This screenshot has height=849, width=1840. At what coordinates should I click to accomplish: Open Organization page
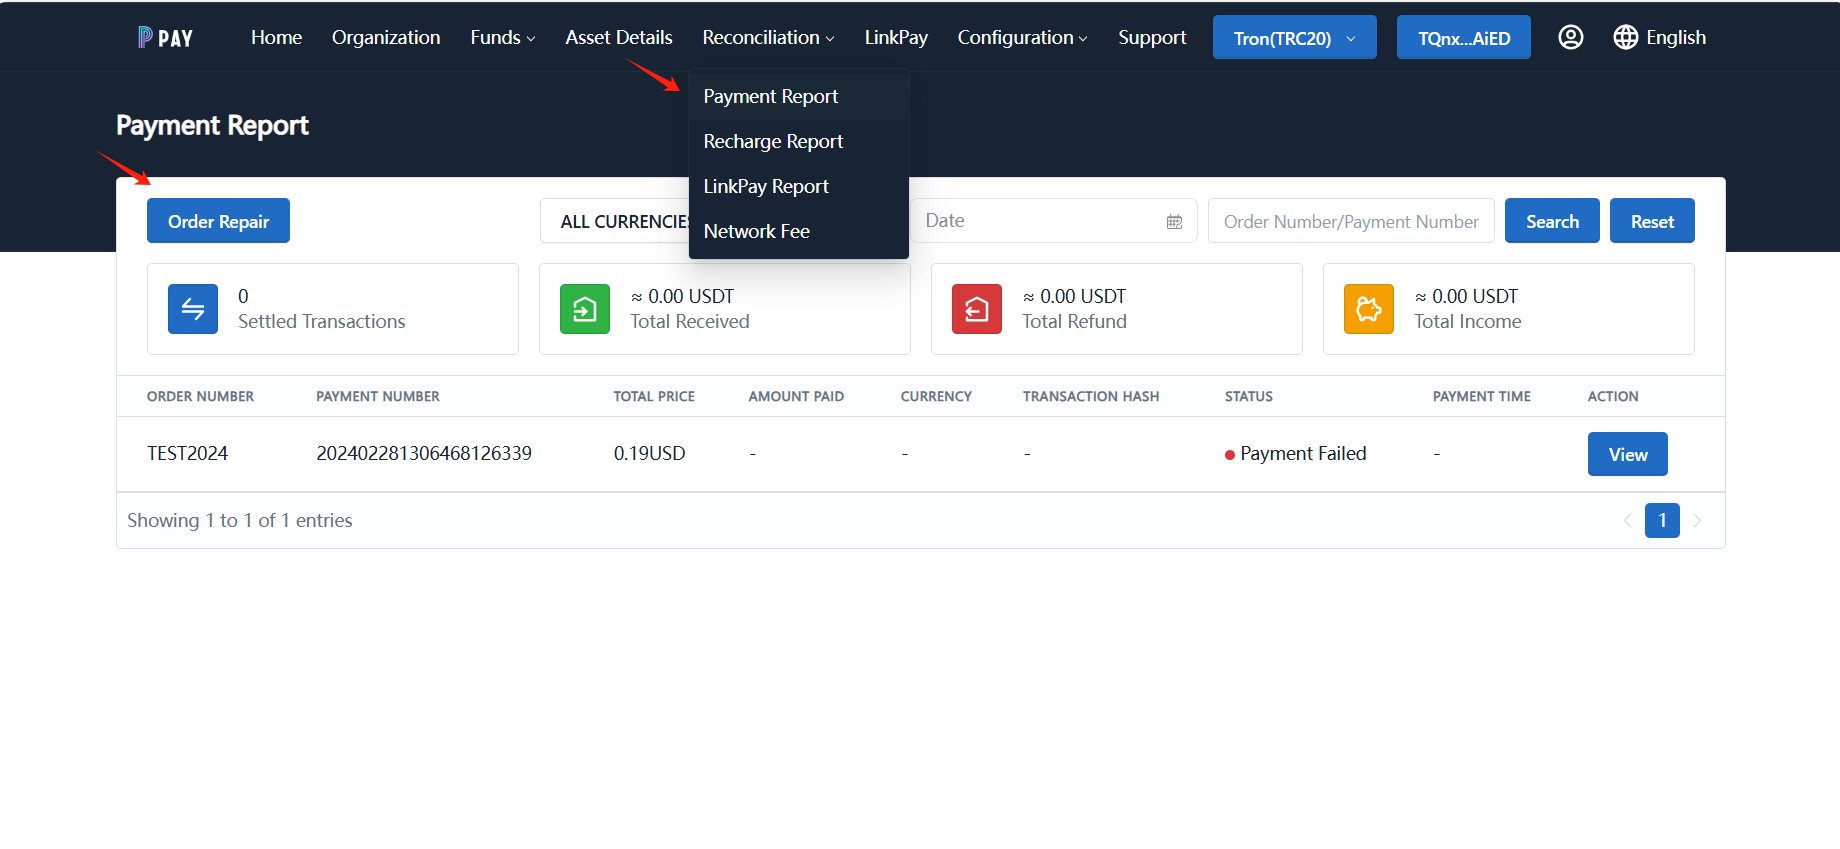pos(386,37)
